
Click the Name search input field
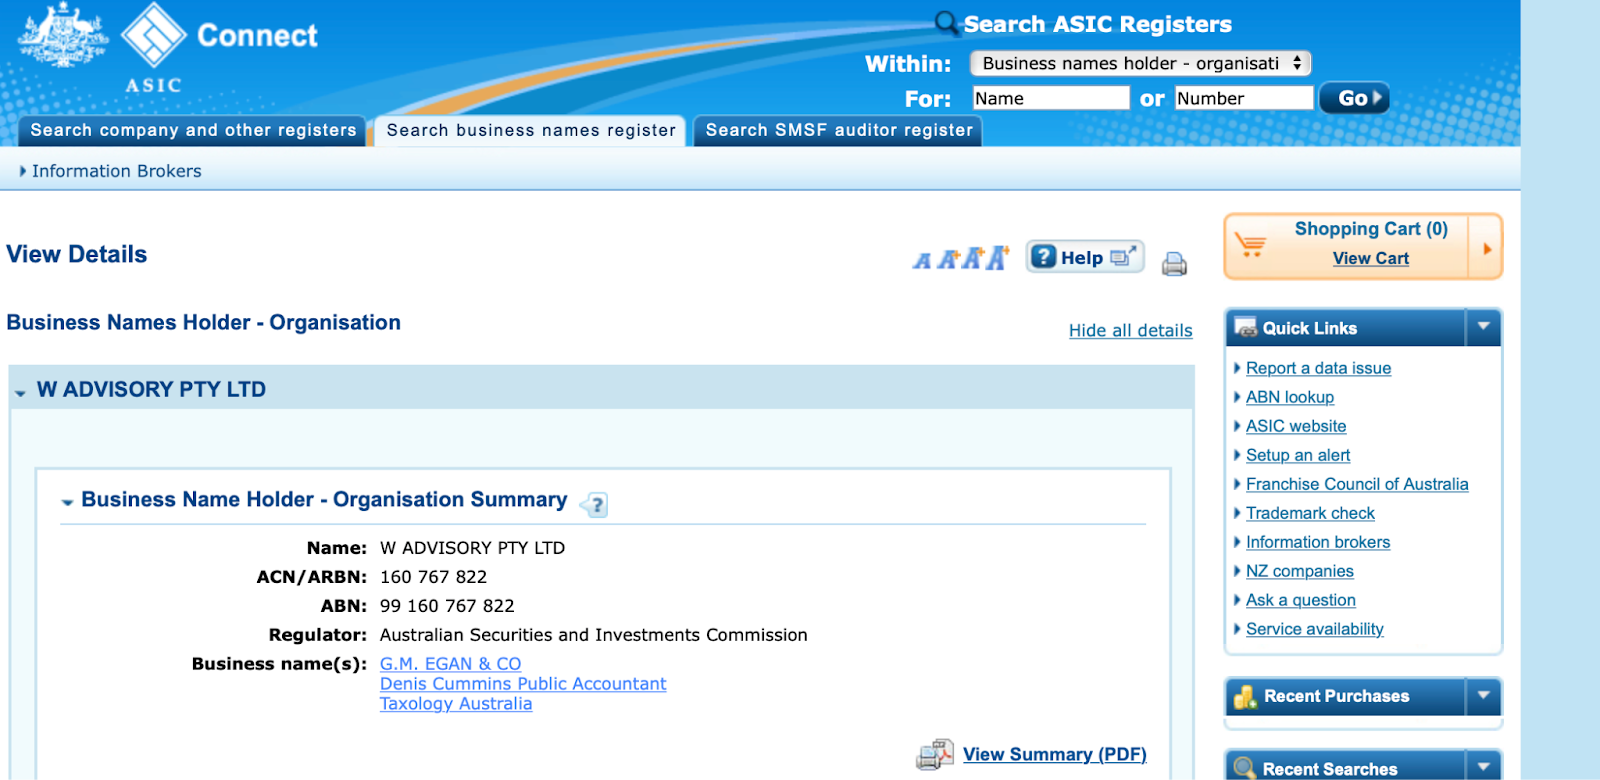coord(1051,98)
